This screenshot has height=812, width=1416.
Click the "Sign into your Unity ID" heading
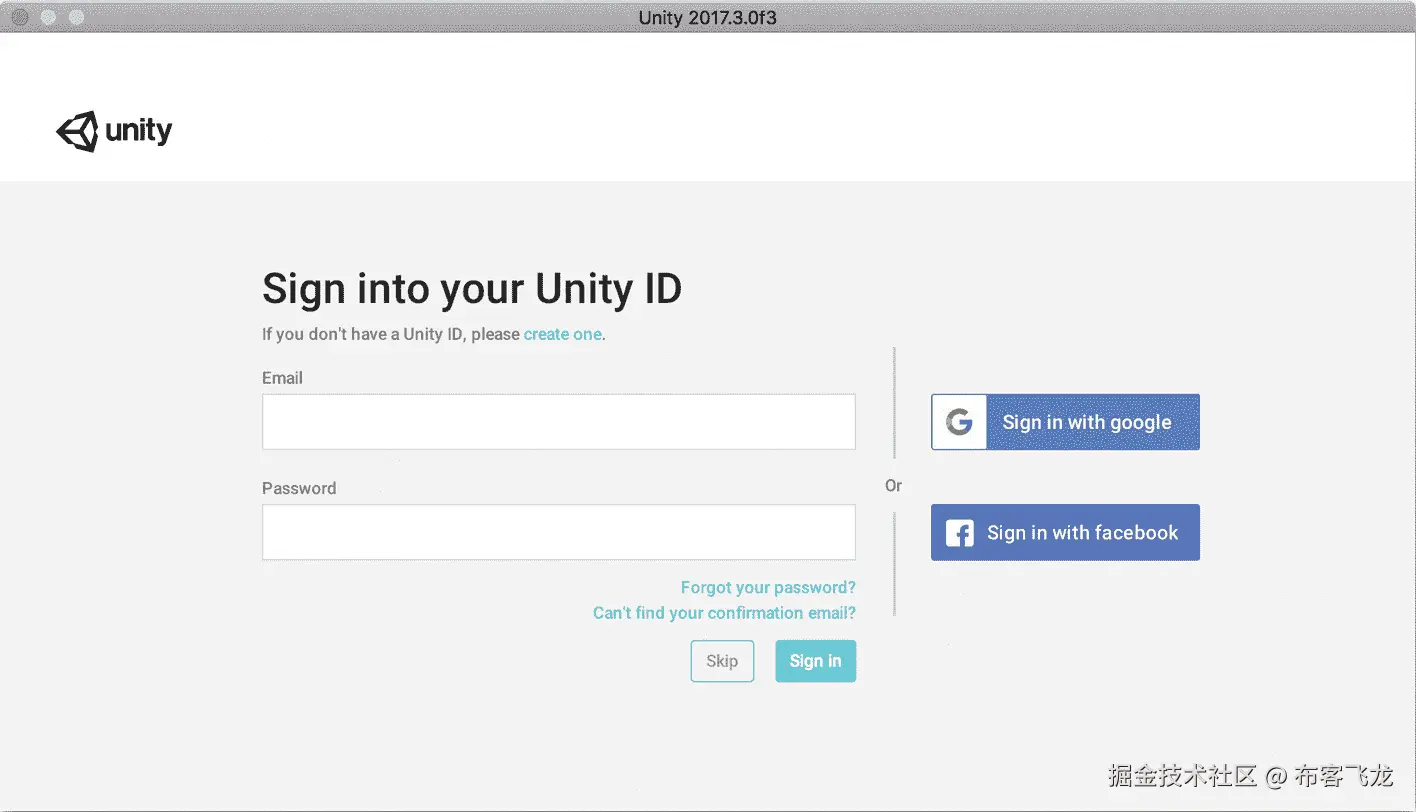point(471,289)
